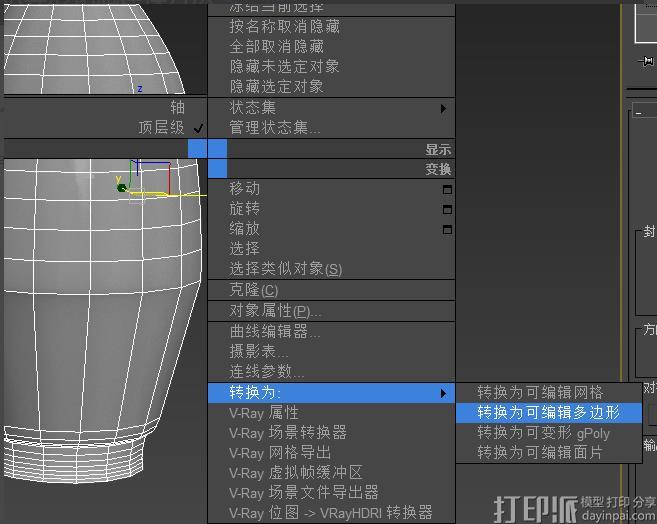The image size is (657, 524).
Task: Open 曲线编辑器... curve editor
Action: 275,331
